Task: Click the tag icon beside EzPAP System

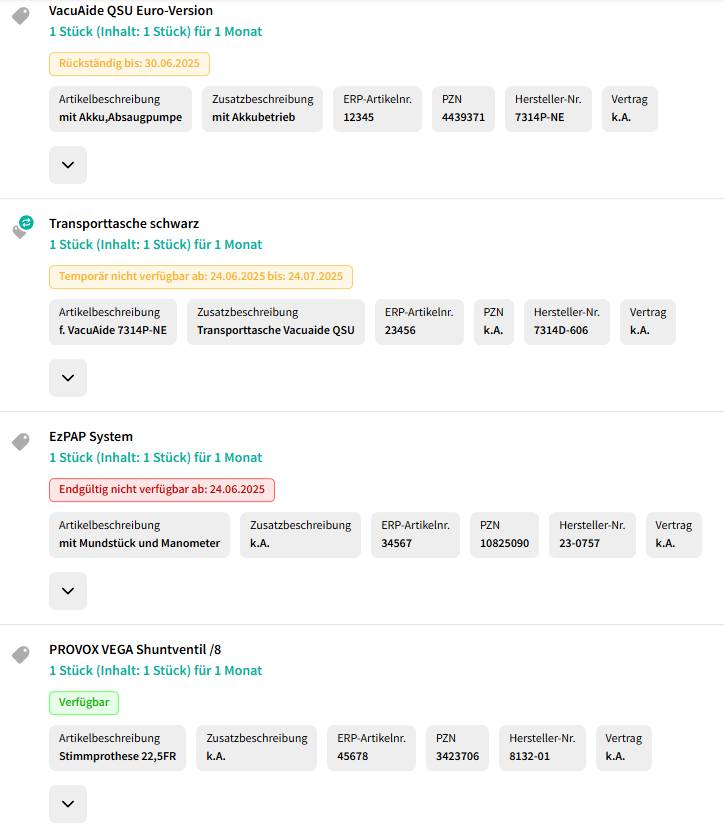Action: (x=21, y=441)
